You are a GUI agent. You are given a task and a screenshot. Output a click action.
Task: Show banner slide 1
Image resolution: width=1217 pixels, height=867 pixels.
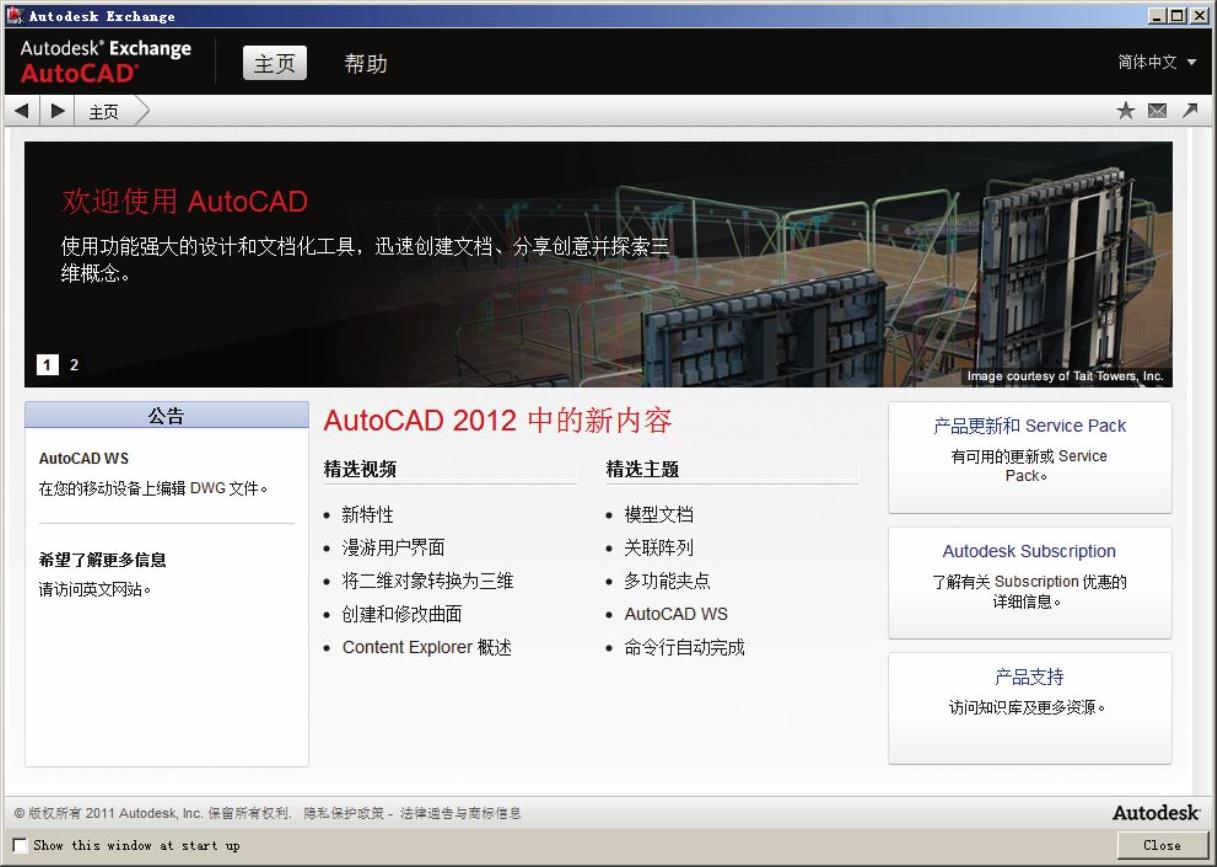(47, 365)
